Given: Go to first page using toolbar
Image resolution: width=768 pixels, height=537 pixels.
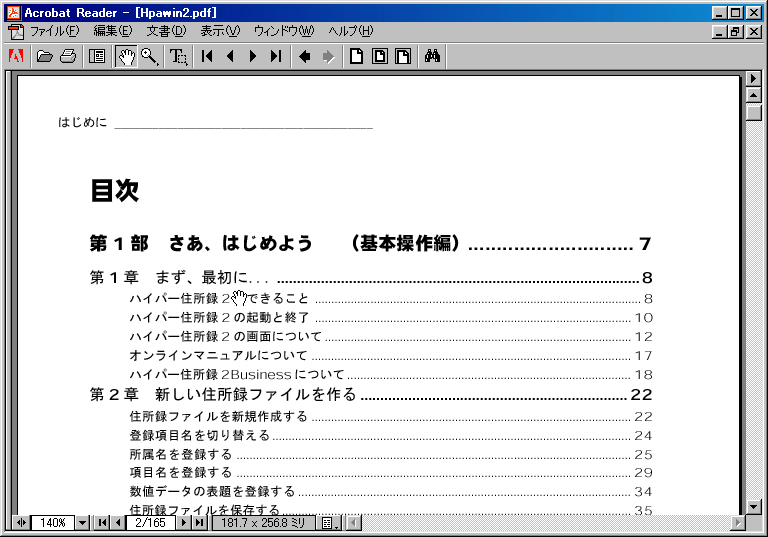Looking at the screenshot, I should (x=208, y=56).
